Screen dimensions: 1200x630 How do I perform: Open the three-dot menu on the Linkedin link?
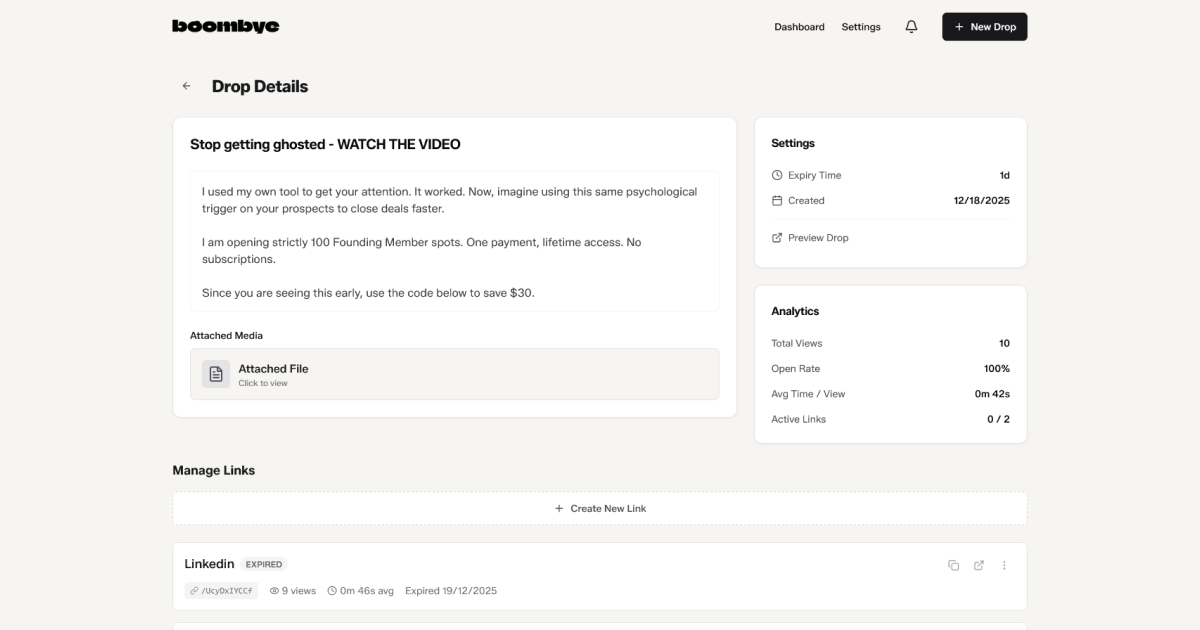pyautogui.click(x=1004, y=565)
